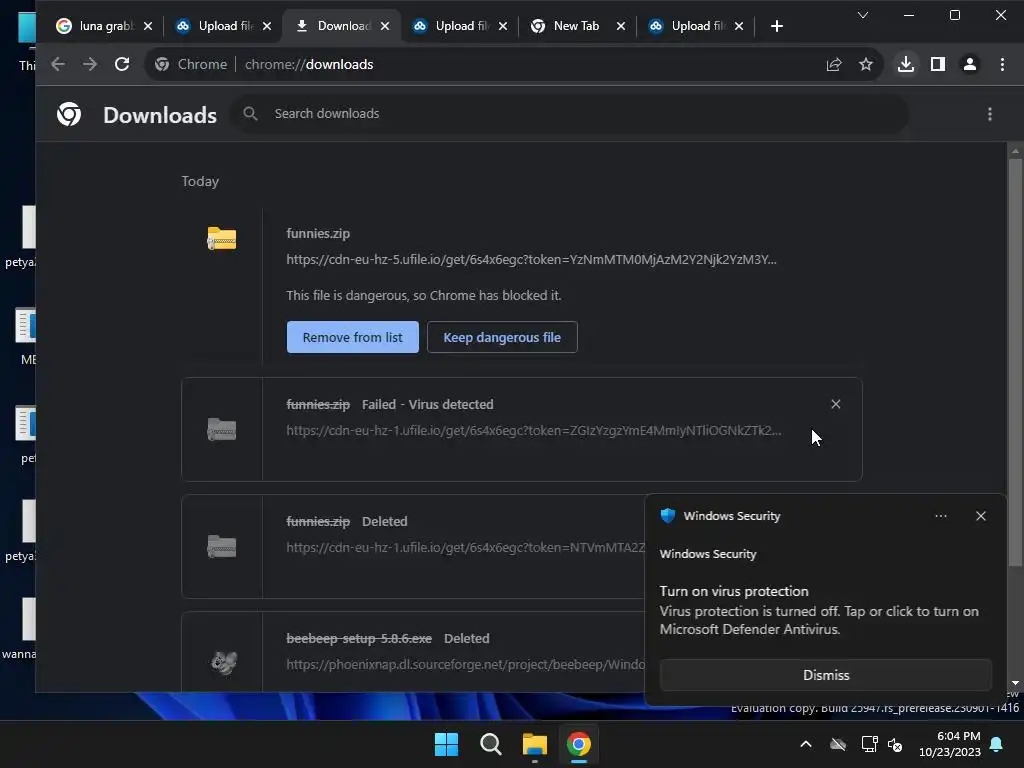Click the beebeep-setup file icon
The height and width of the screenshot is (768, 1024).
(223, 662)
